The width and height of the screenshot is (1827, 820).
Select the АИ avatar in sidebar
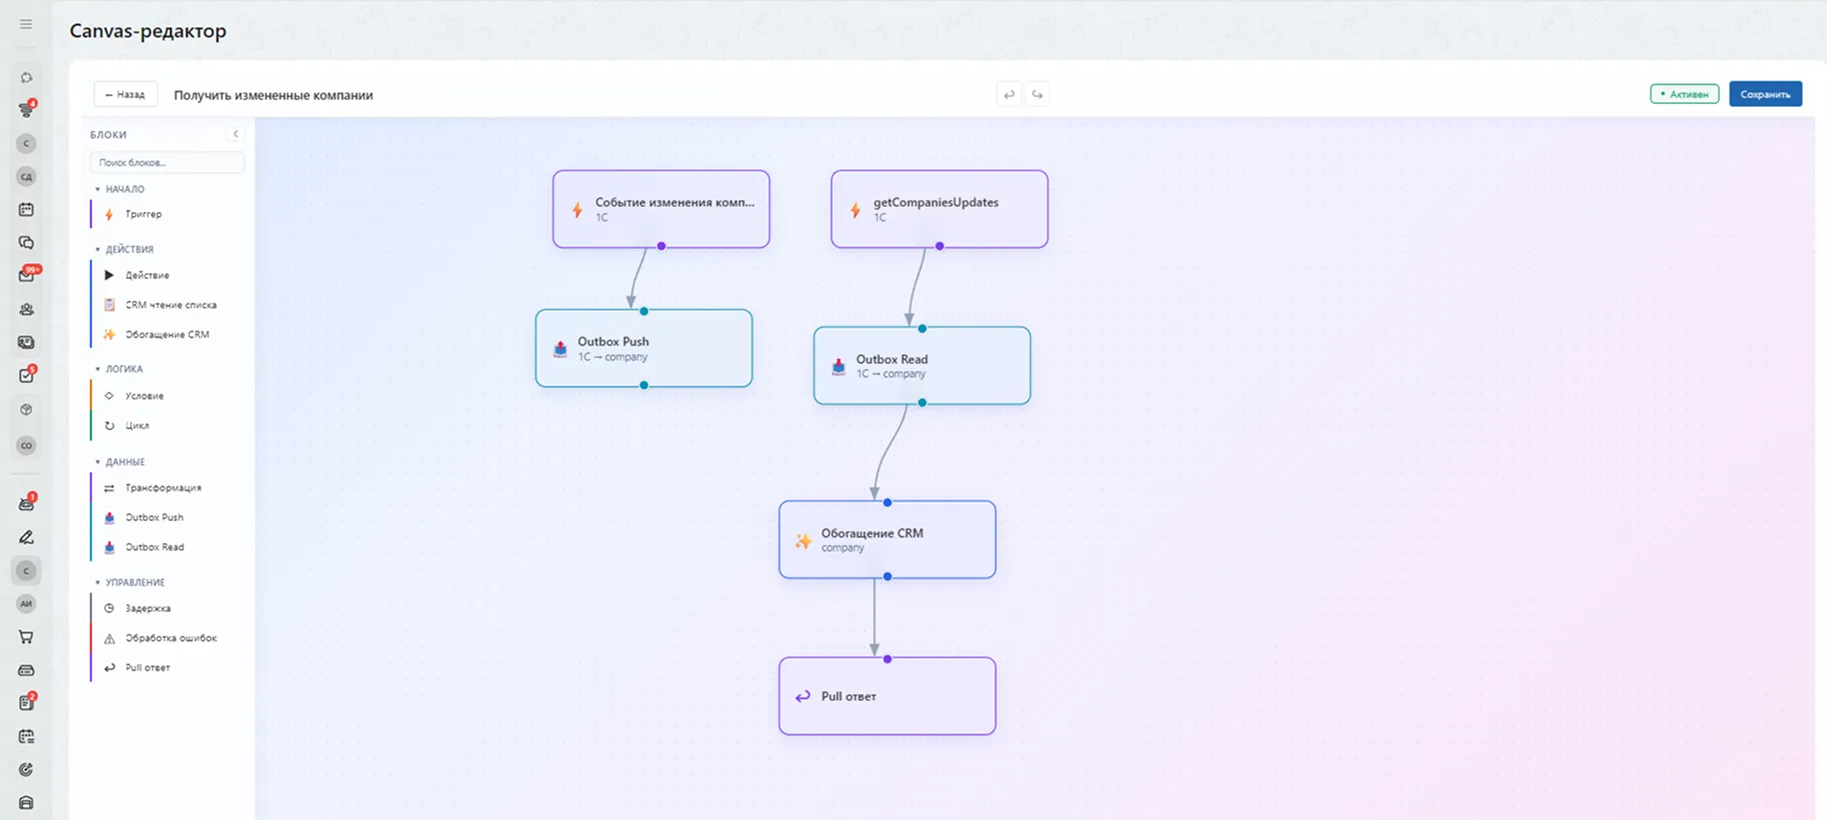[26, 603]
